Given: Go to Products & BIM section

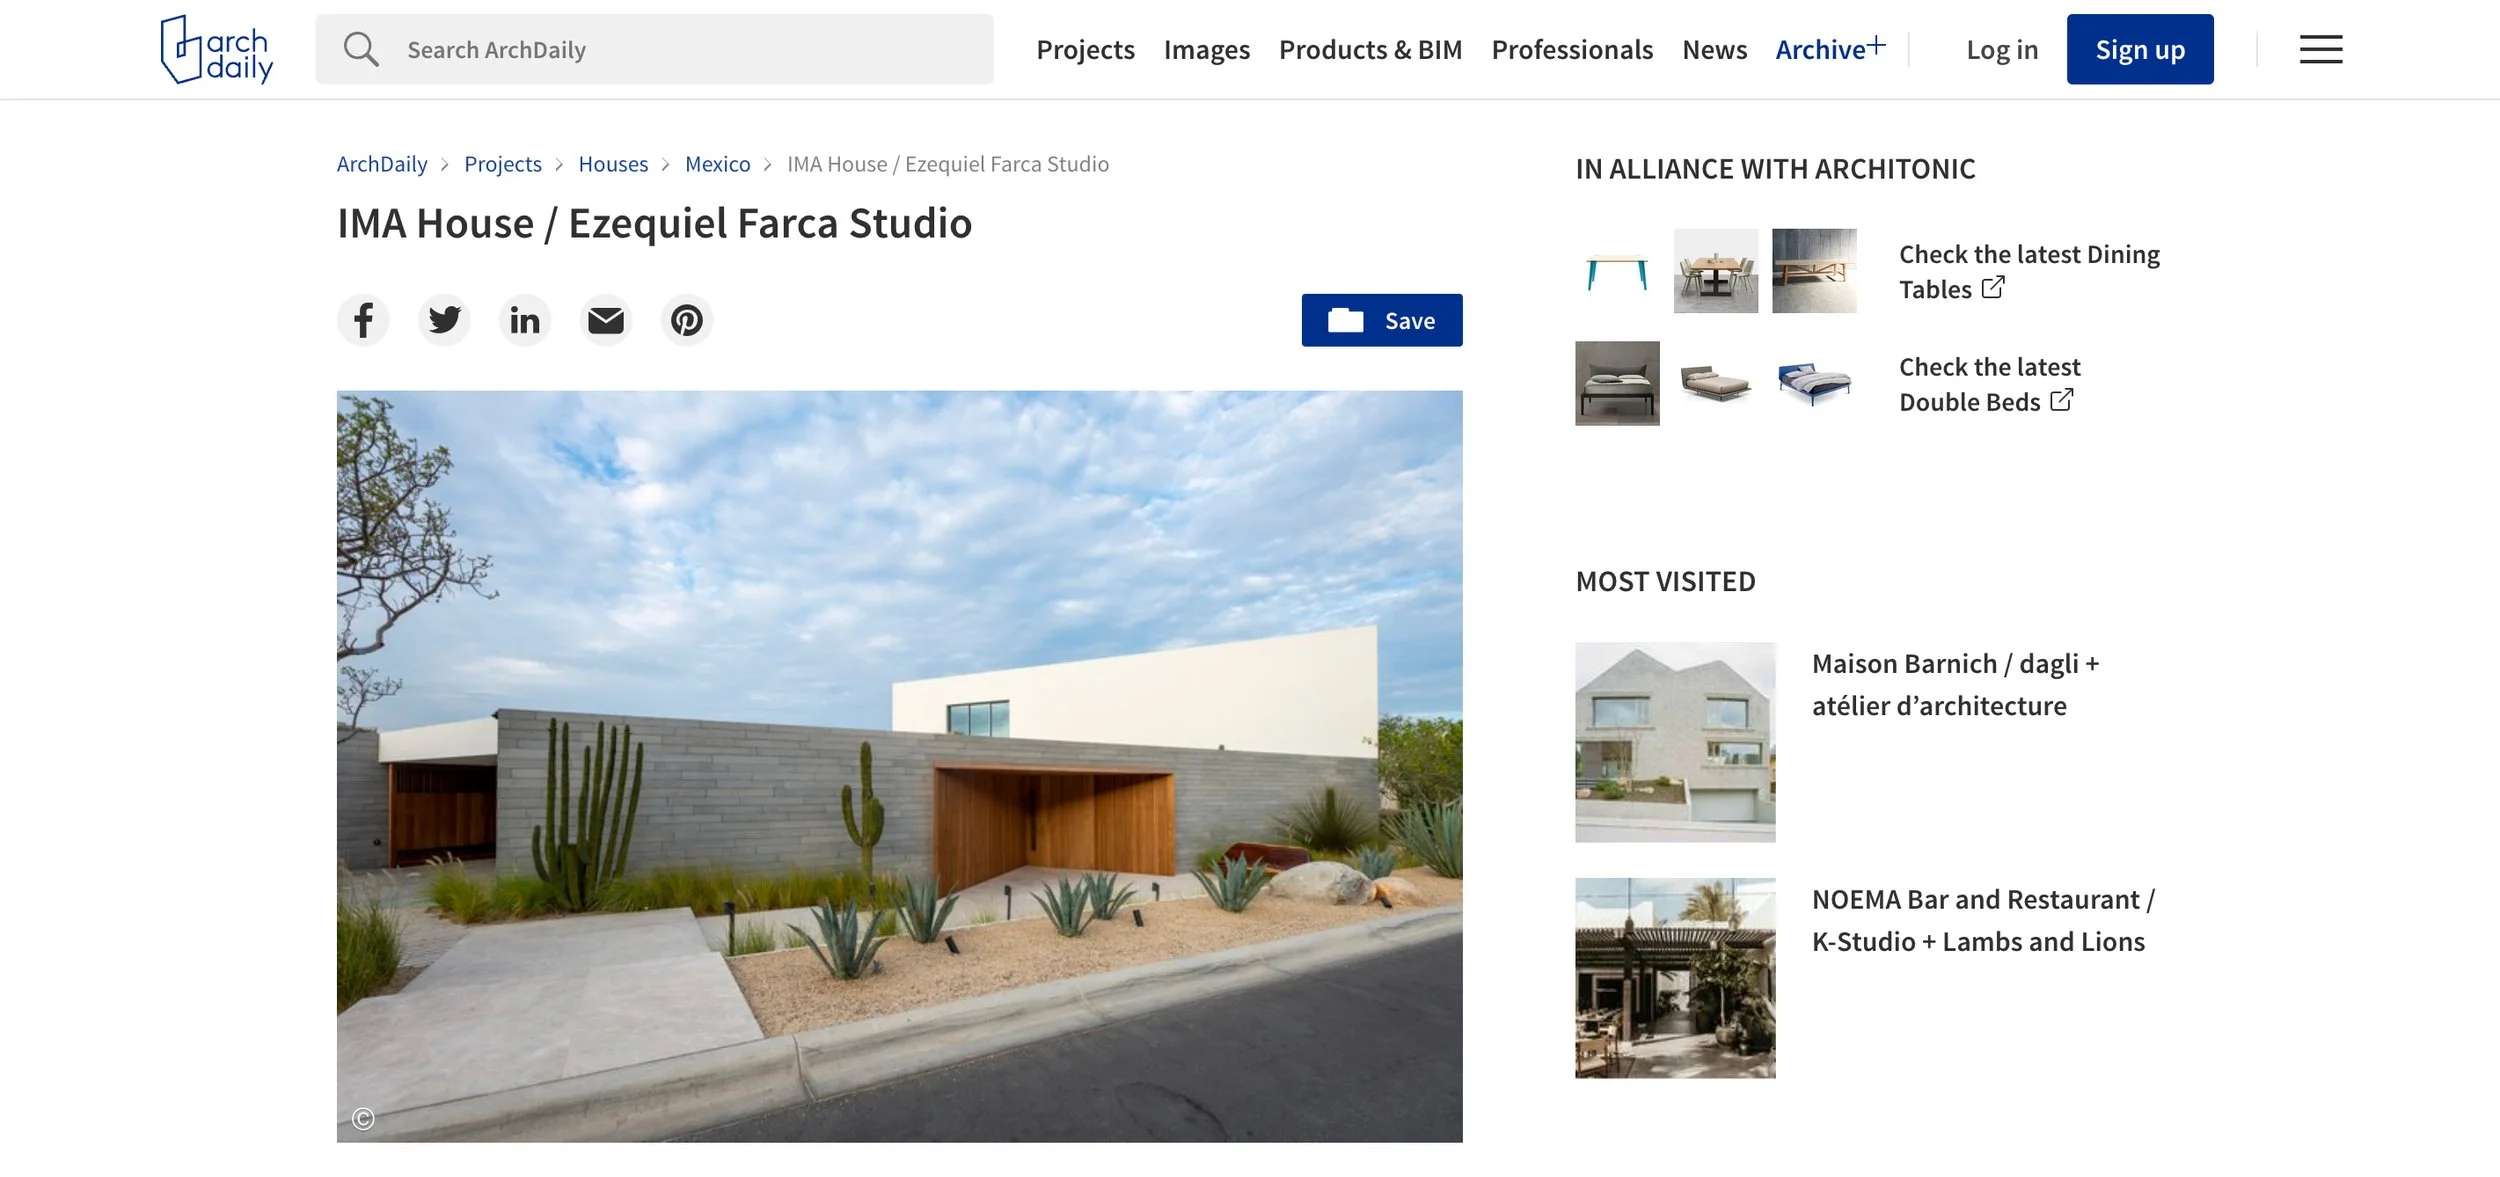Looking at the screenshot, I should pos(1370,50).
